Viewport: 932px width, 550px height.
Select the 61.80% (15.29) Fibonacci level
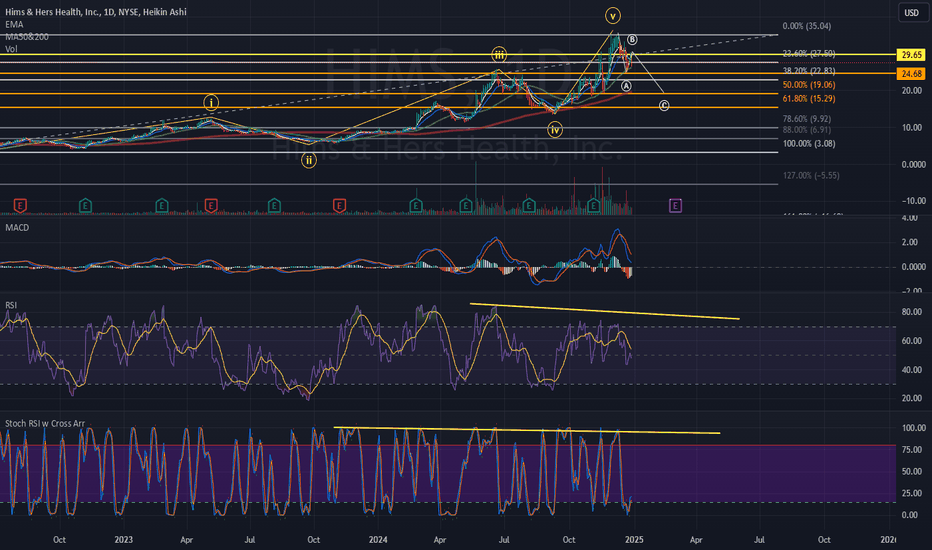pos(809,99)
